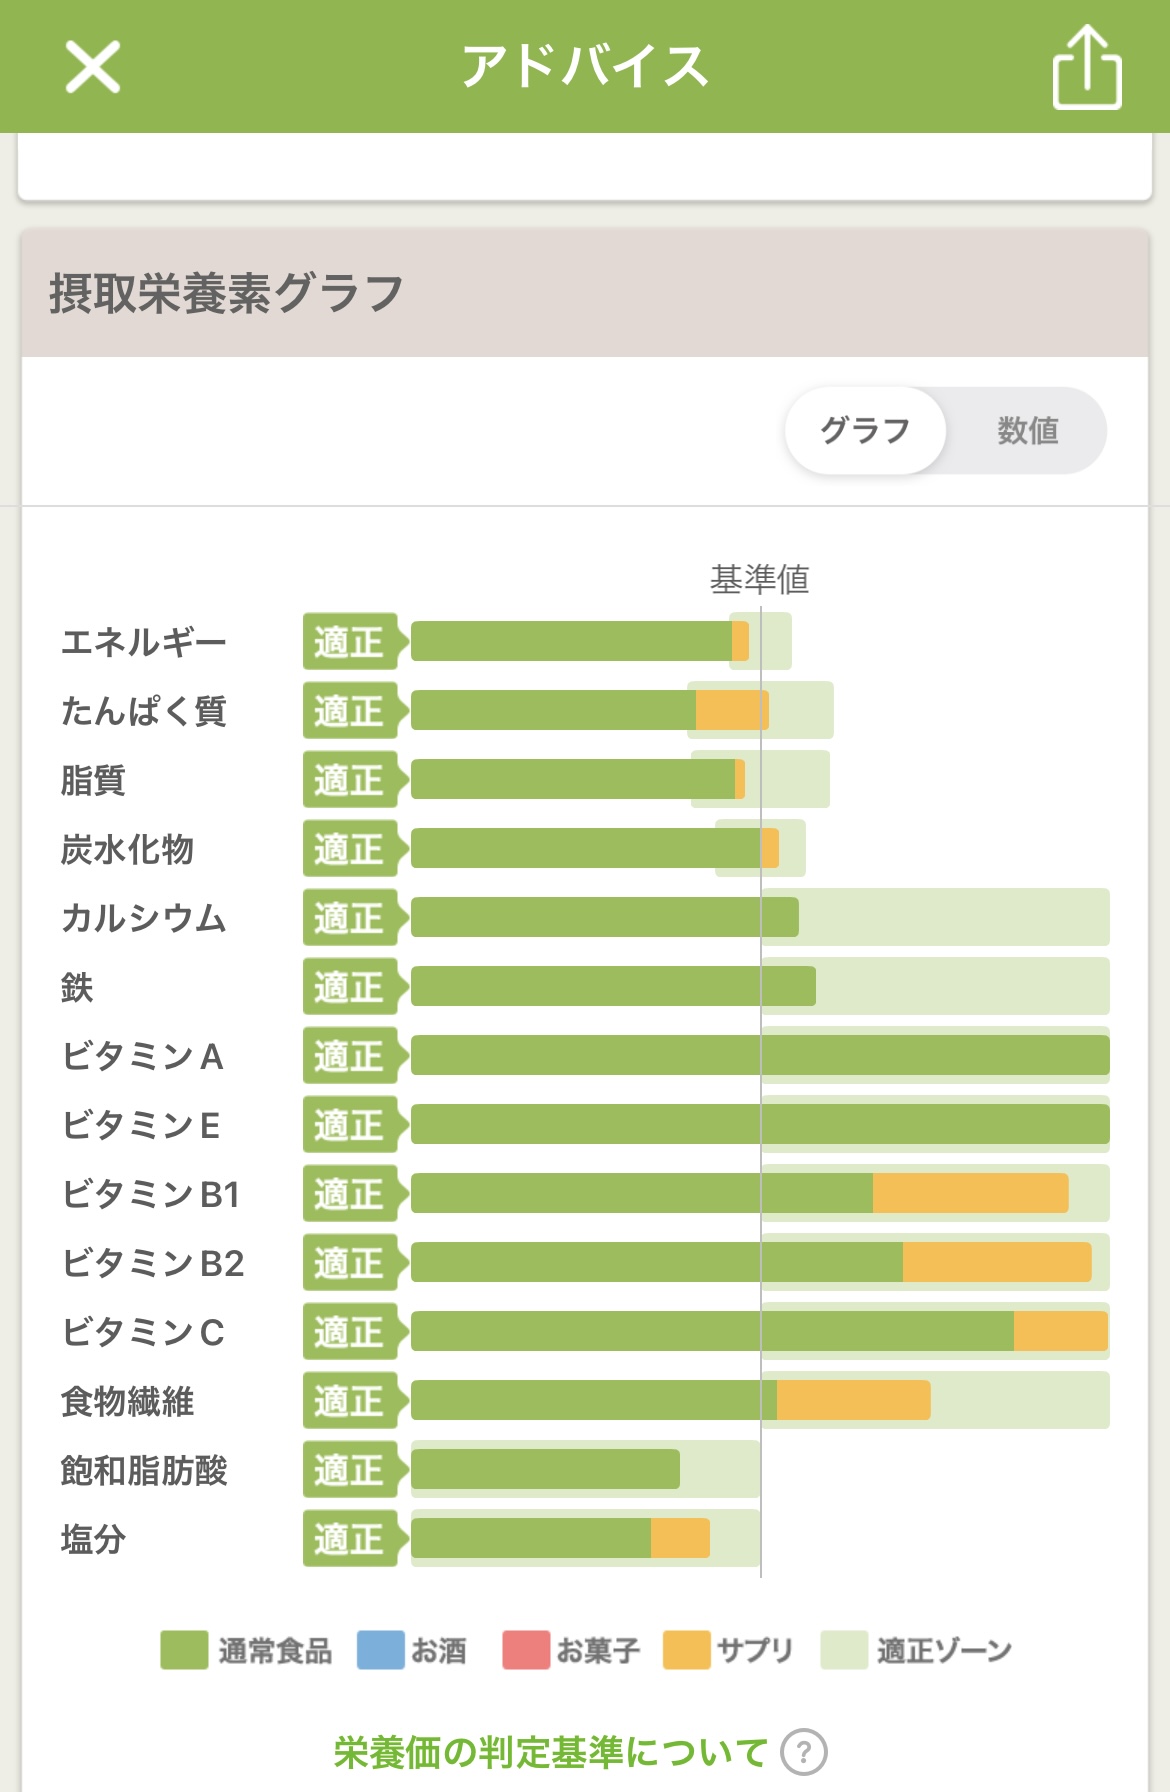
Task: Tap the 適正 badge for エネルギー
Action: [x=351, y=642]
